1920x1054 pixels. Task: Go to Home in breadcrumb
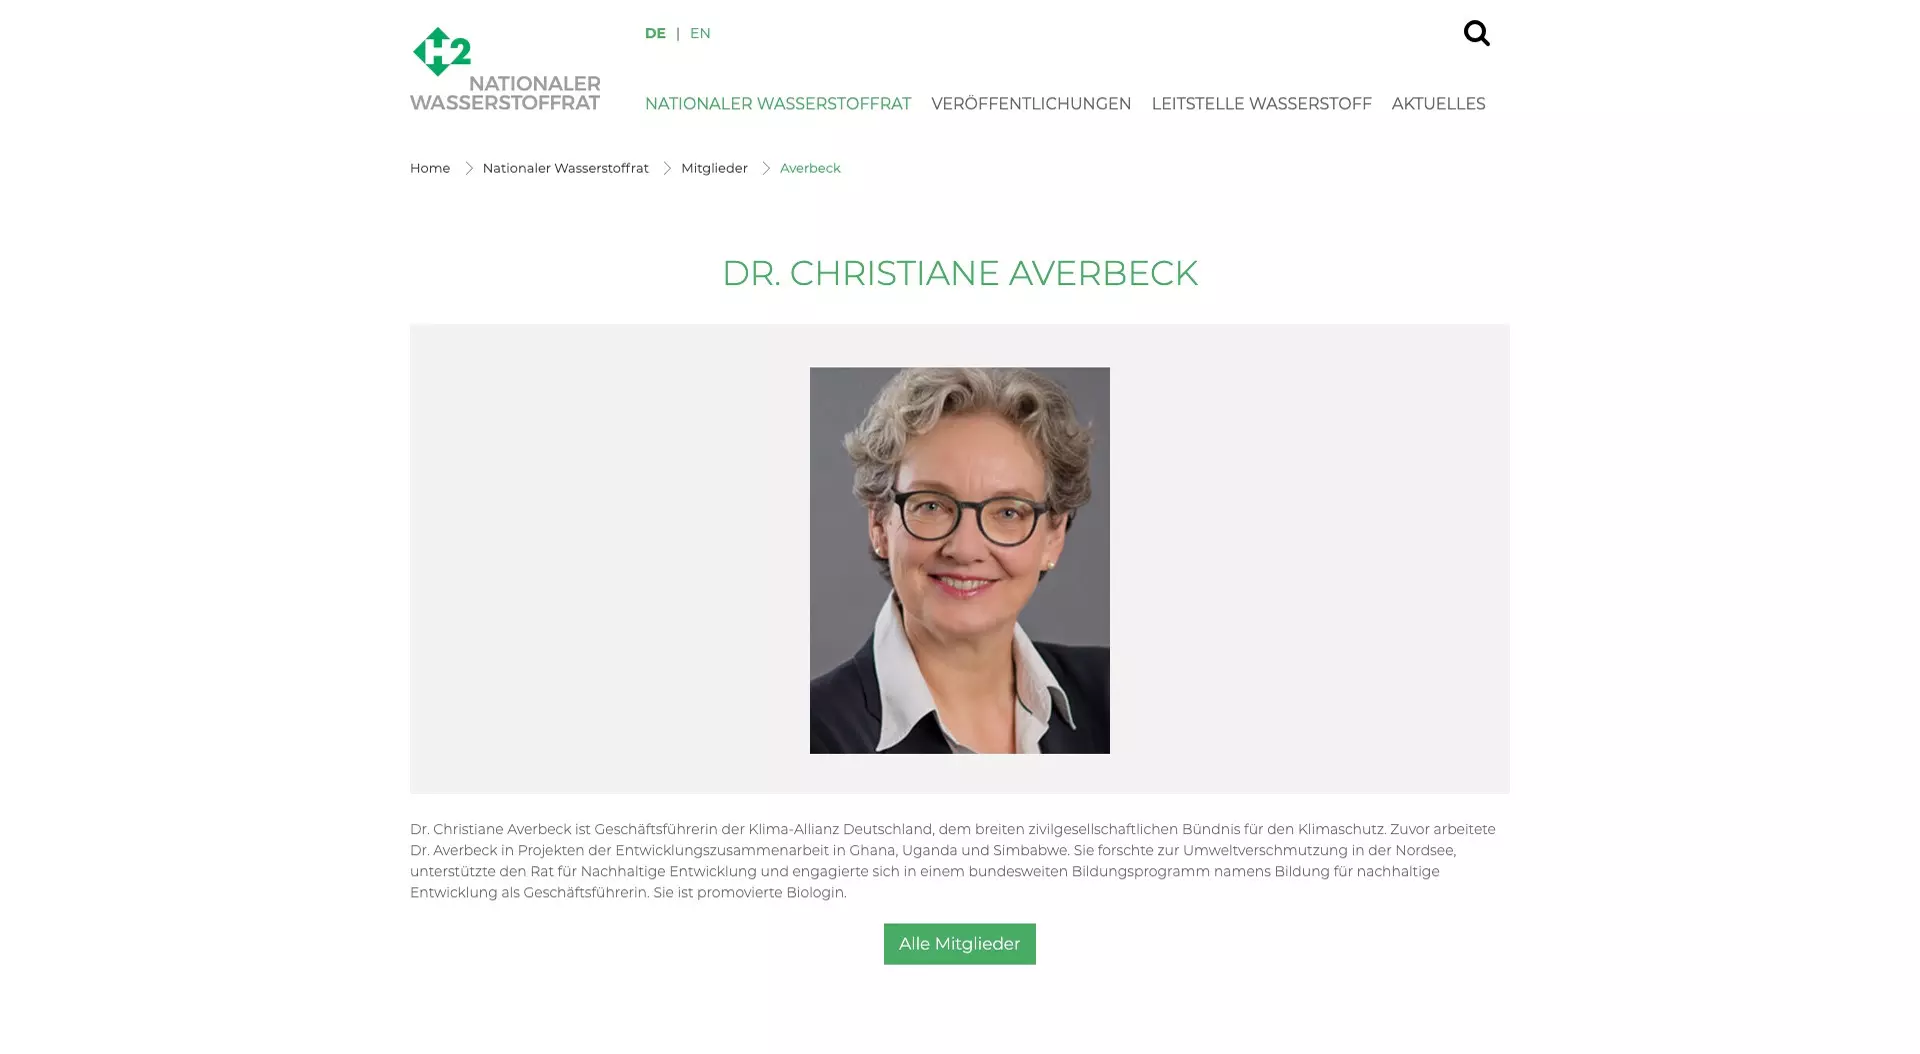(430, 168)
